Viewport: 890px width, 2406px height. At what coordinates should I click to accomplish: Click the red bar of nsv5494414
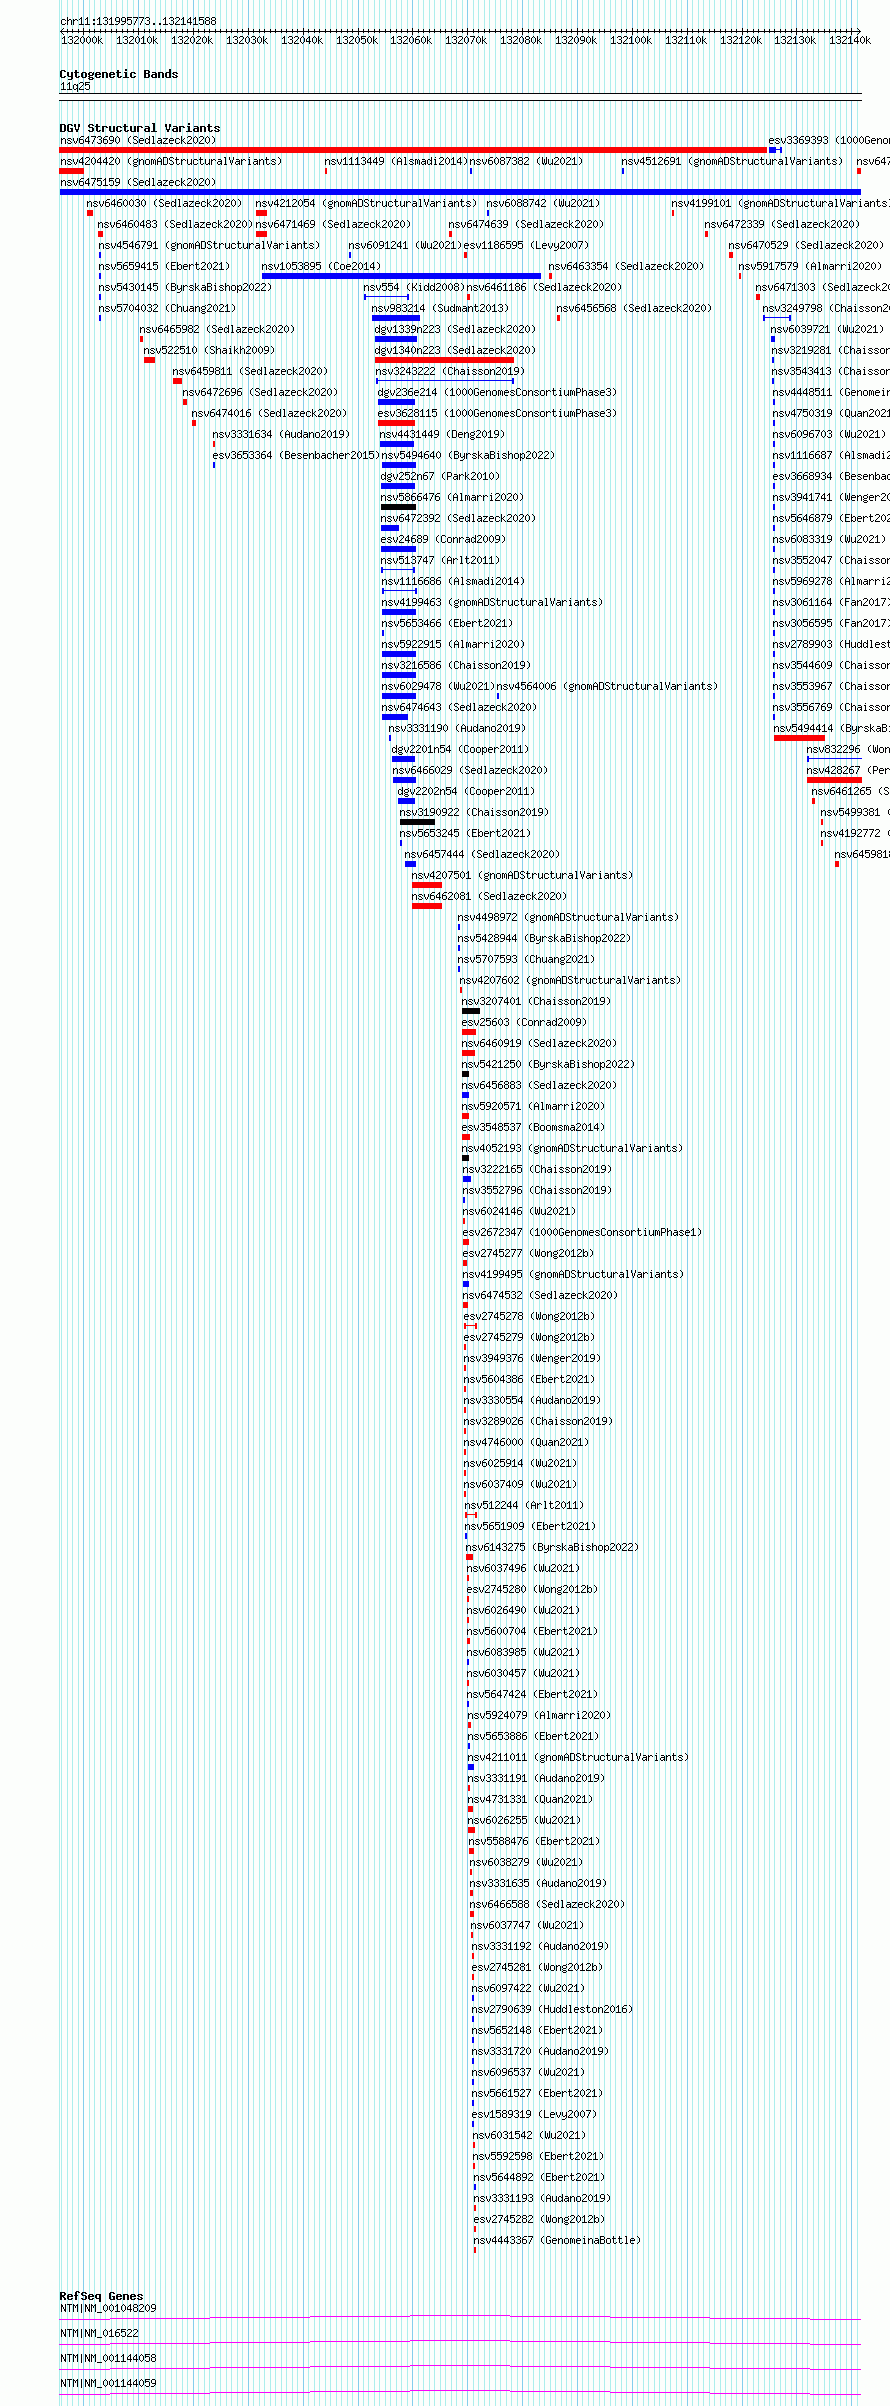(800, 738)
